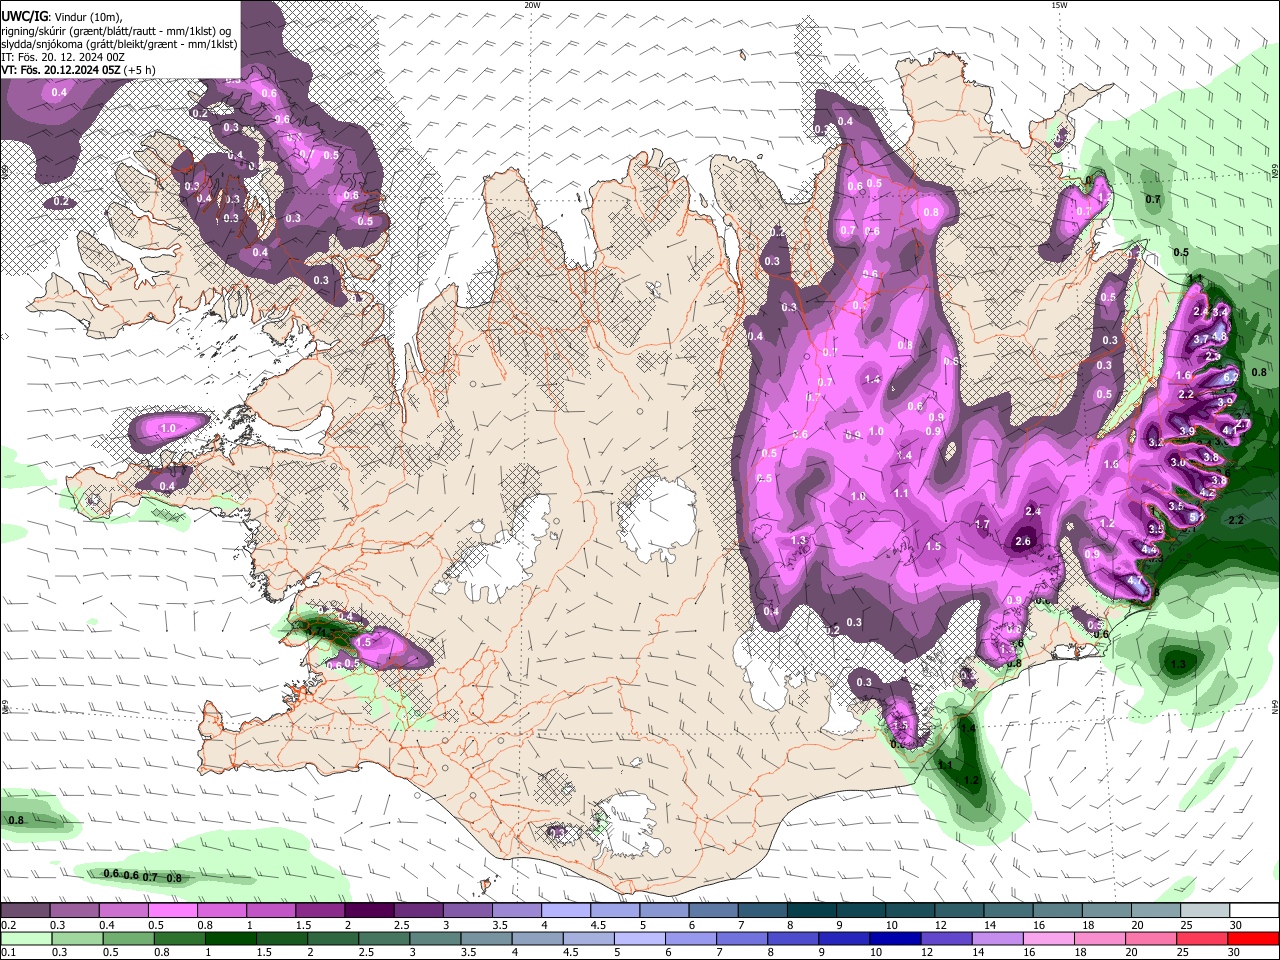Click the '0.1' label starting the lower legend scale
Image resolution: width=1280 pixels, height=960 pixels.
click(8, 952)
